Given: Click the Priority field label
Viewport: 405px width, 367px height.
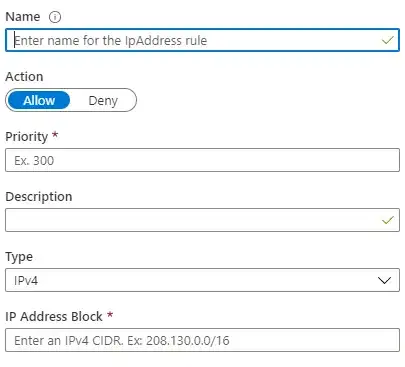Looking at the screenshot, I should coord(27,137).
